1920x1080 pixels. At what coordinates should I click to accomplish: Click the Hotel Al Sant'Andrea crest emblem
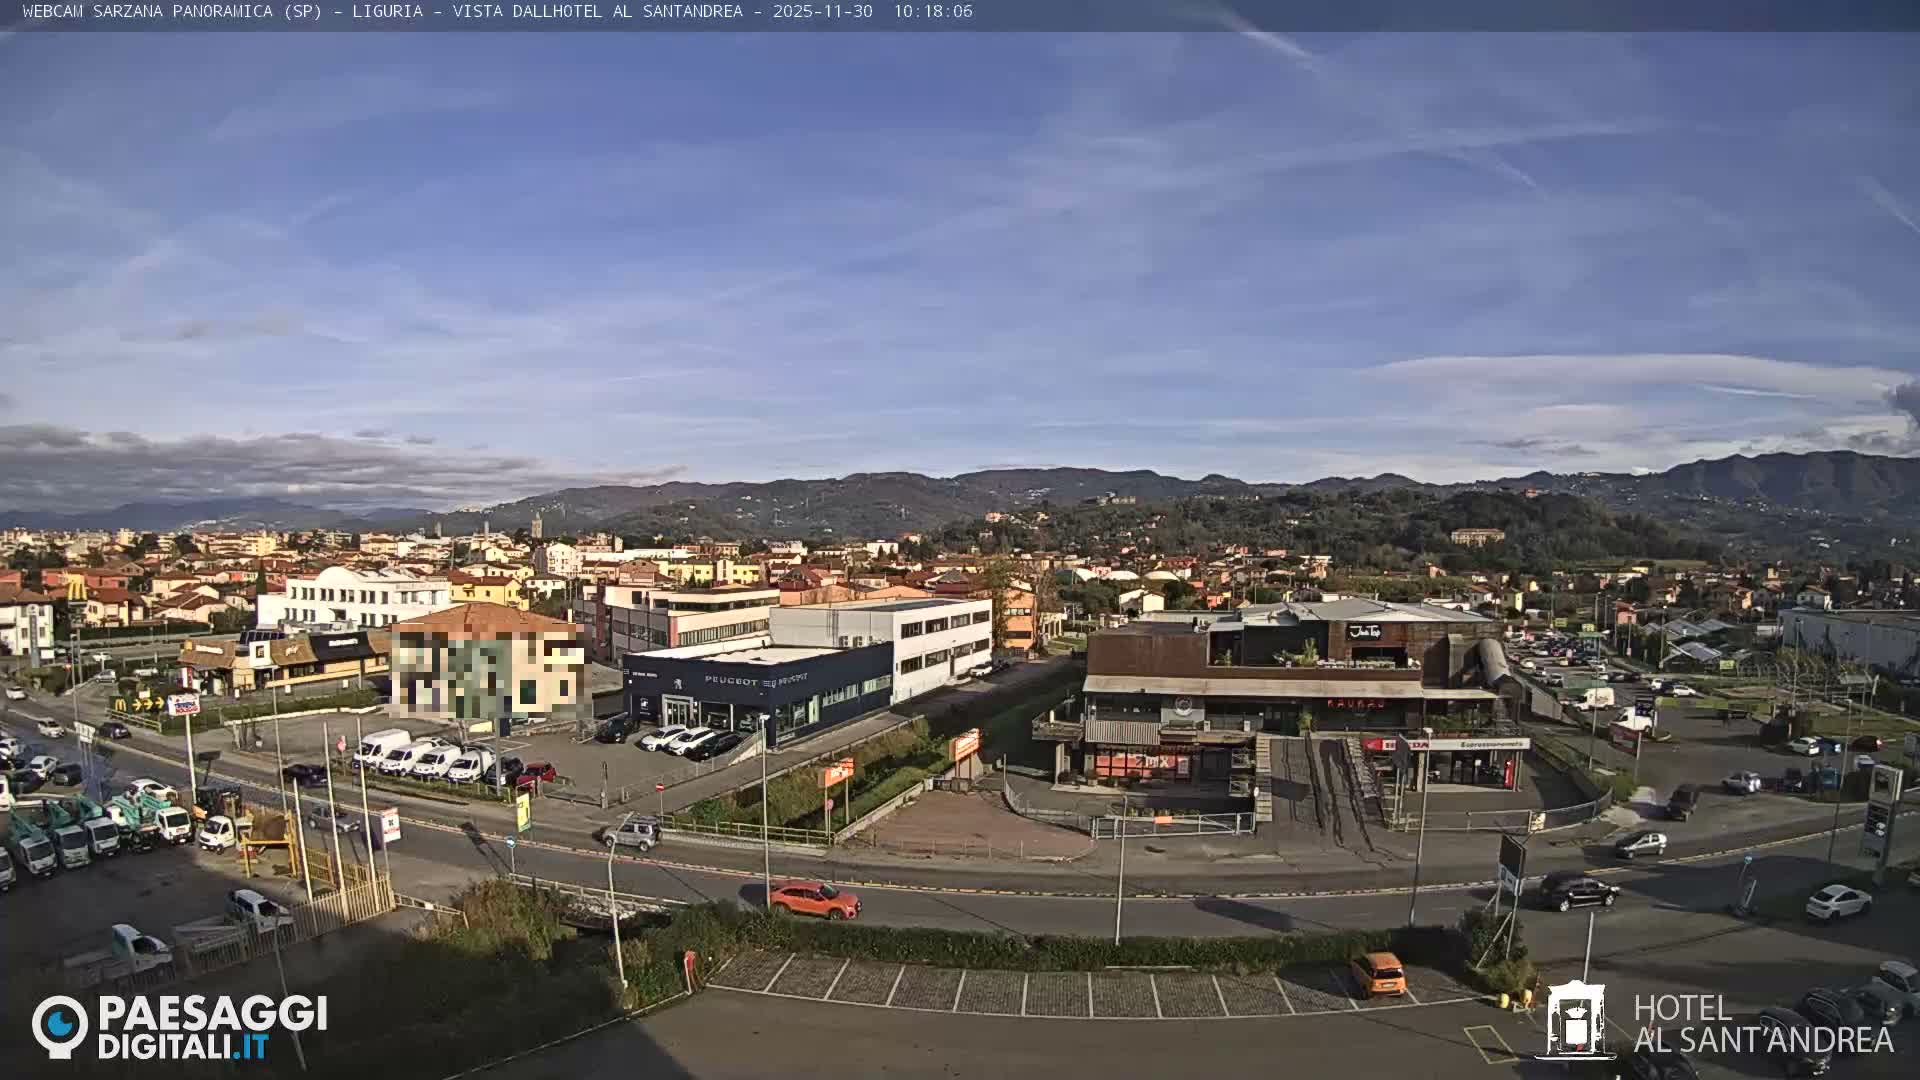(1575, 1020)
